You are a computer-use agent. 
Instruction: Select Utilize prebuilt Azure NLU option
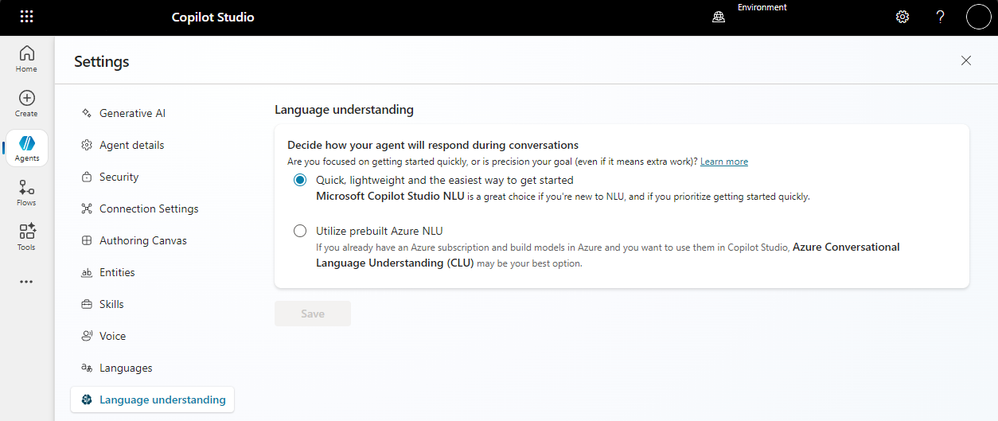coord(300,231)
